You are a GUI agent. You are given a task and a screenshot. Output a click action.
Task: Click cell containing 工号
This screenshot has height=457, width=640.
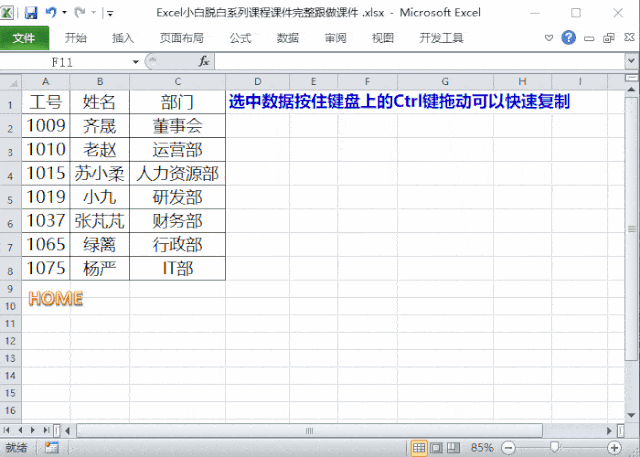46,102
